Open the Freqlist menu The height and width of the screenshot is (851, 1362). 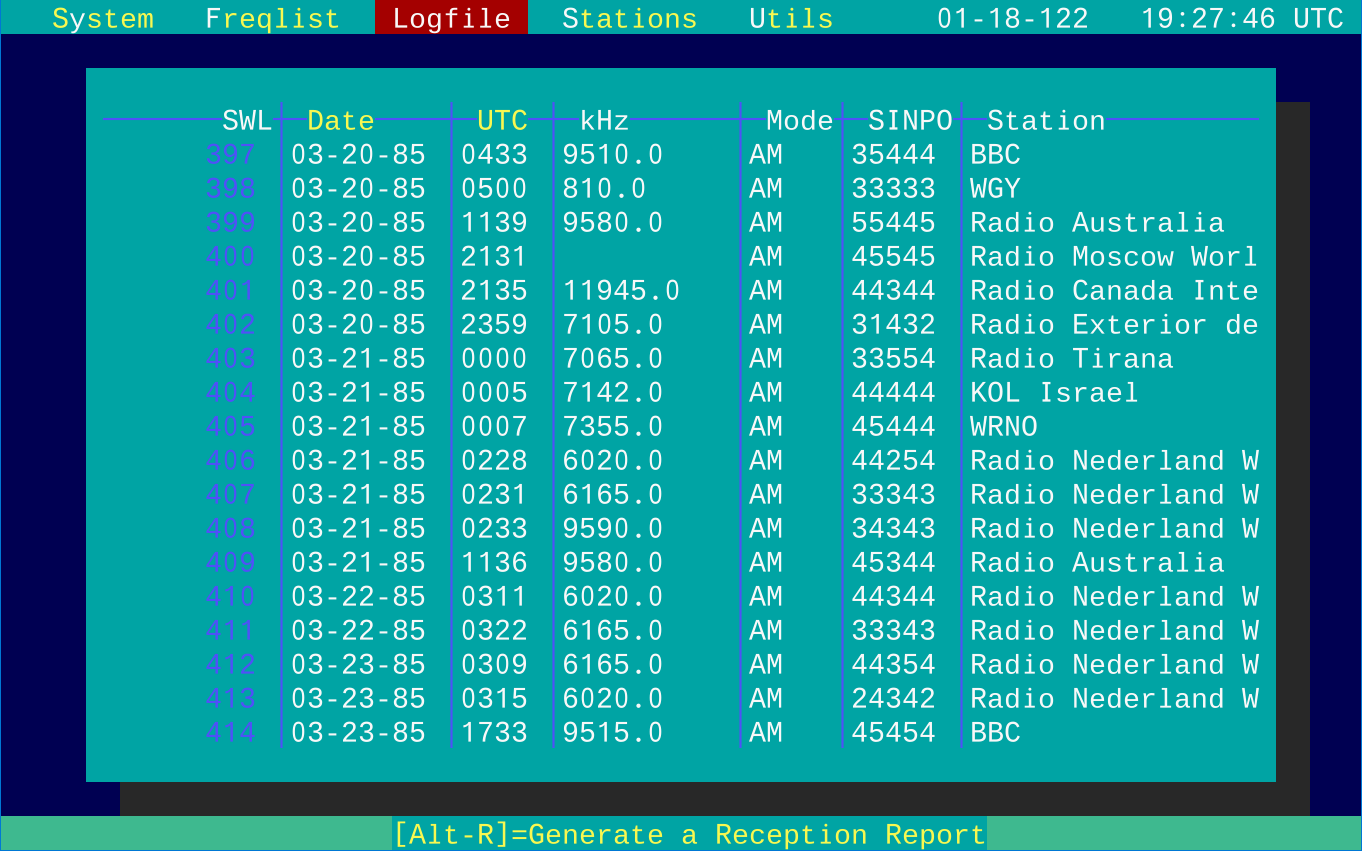(272, 18)
